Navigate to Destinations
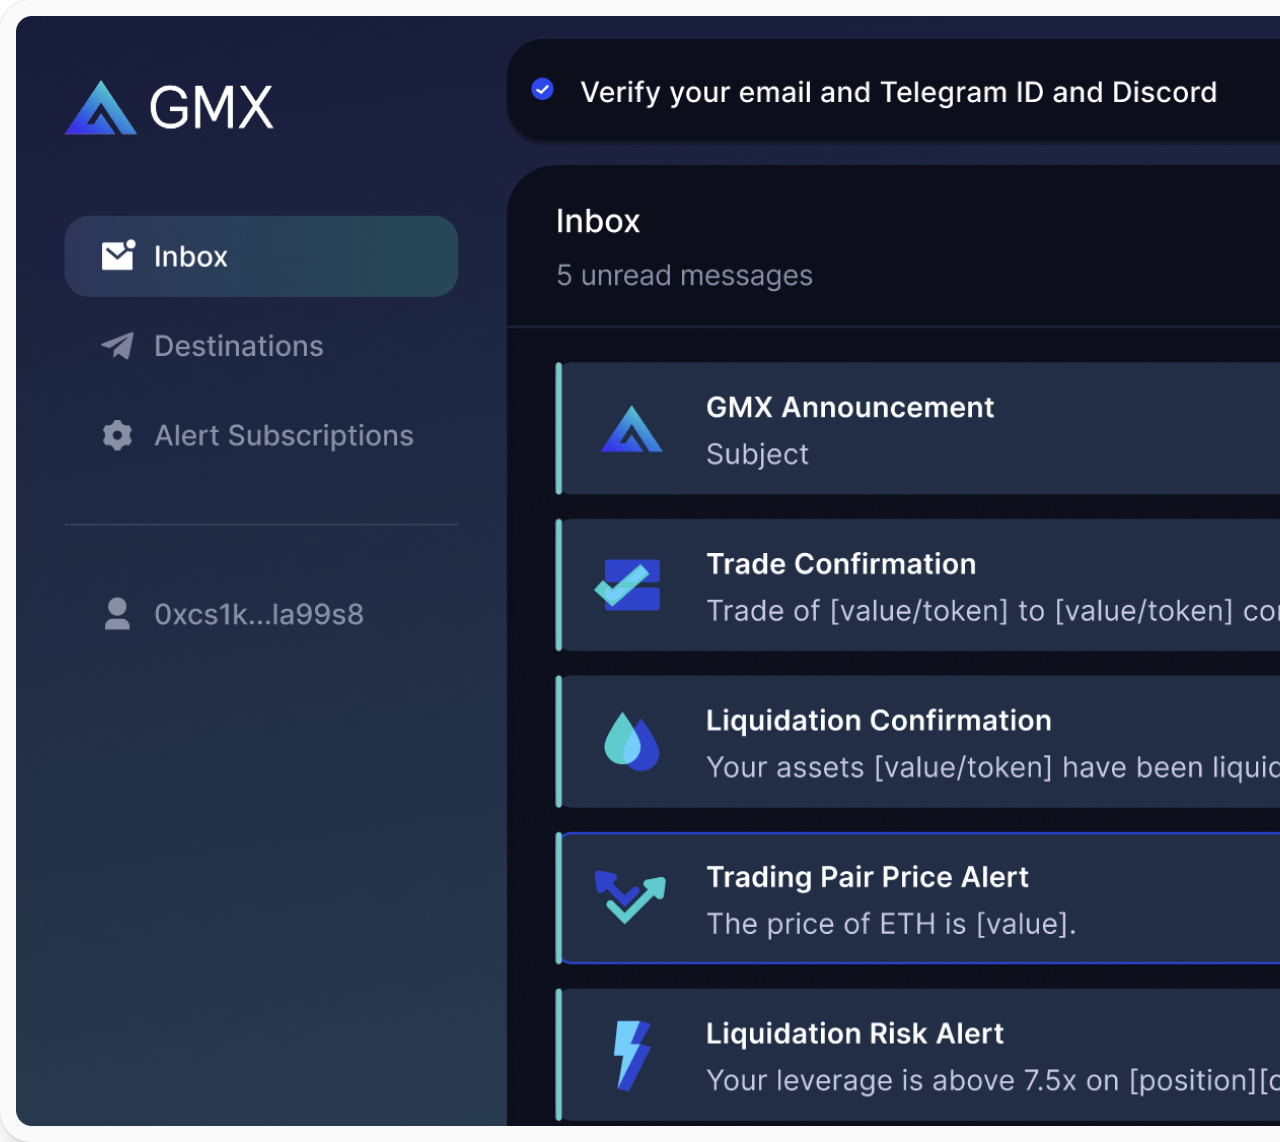Screen dimensions: 1280x1142 click(x=239, y=346)
